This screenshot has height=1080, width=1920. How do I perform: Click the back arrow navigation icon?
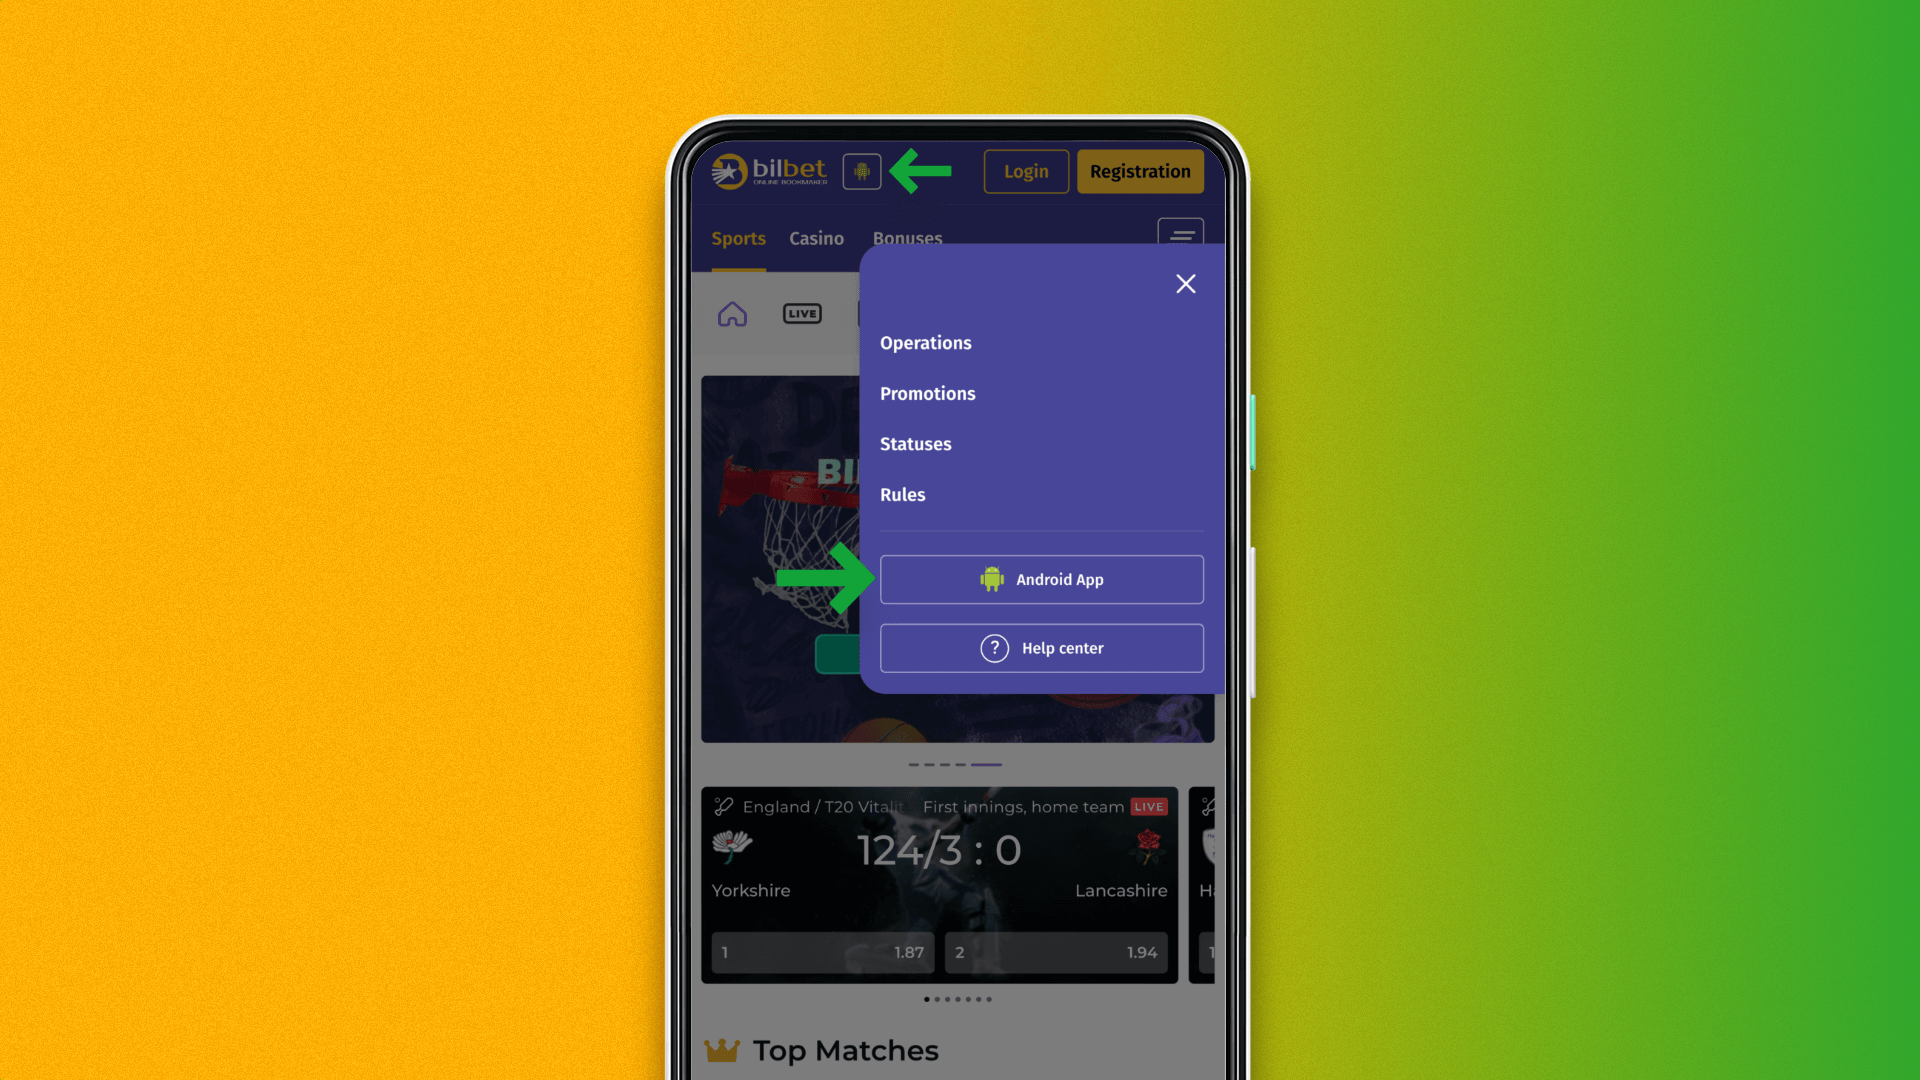919,169
